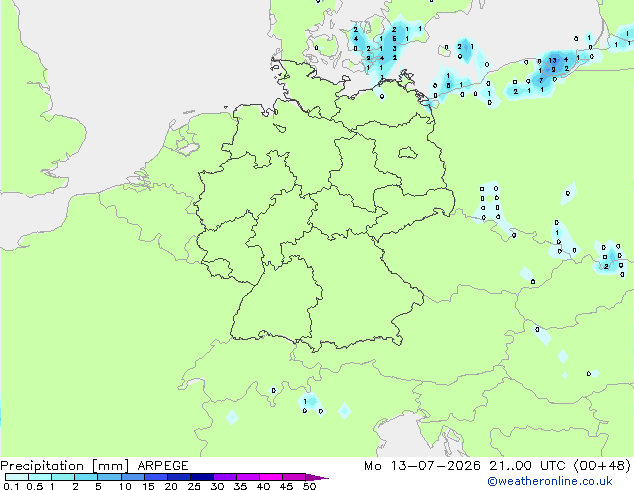This screenshot has height=490, width=634.
Task: Click the '15' legend scale label
Action: coord(148,486)
